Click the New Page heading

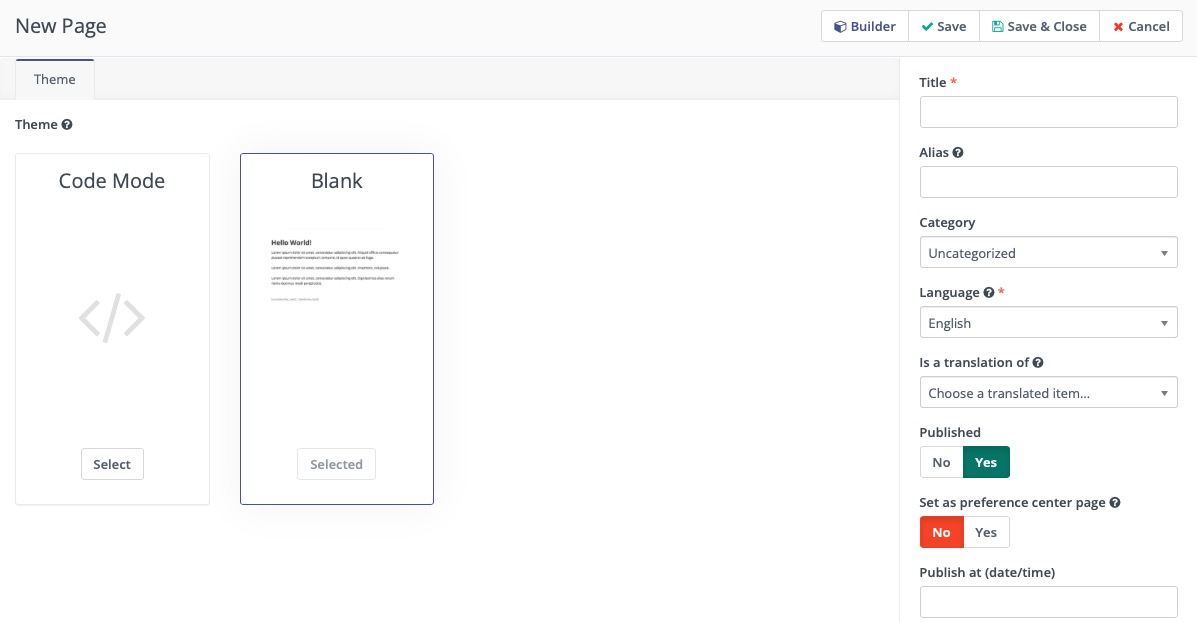point(60,26)
